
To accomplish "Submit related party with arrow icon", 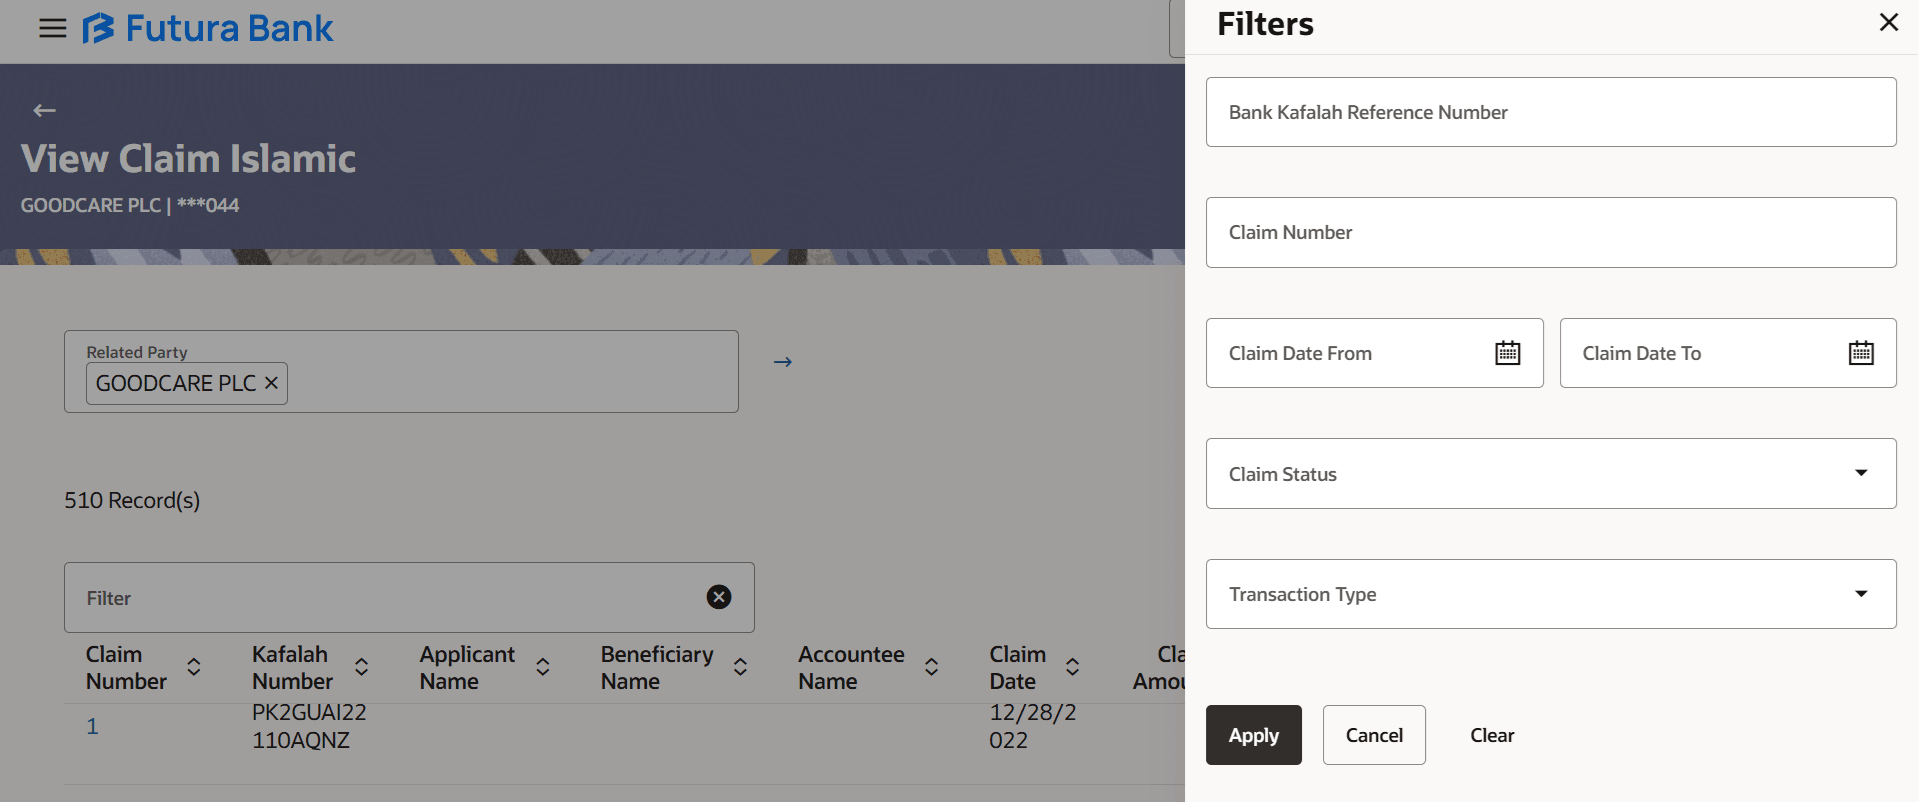I will click(x=783, y=362).
